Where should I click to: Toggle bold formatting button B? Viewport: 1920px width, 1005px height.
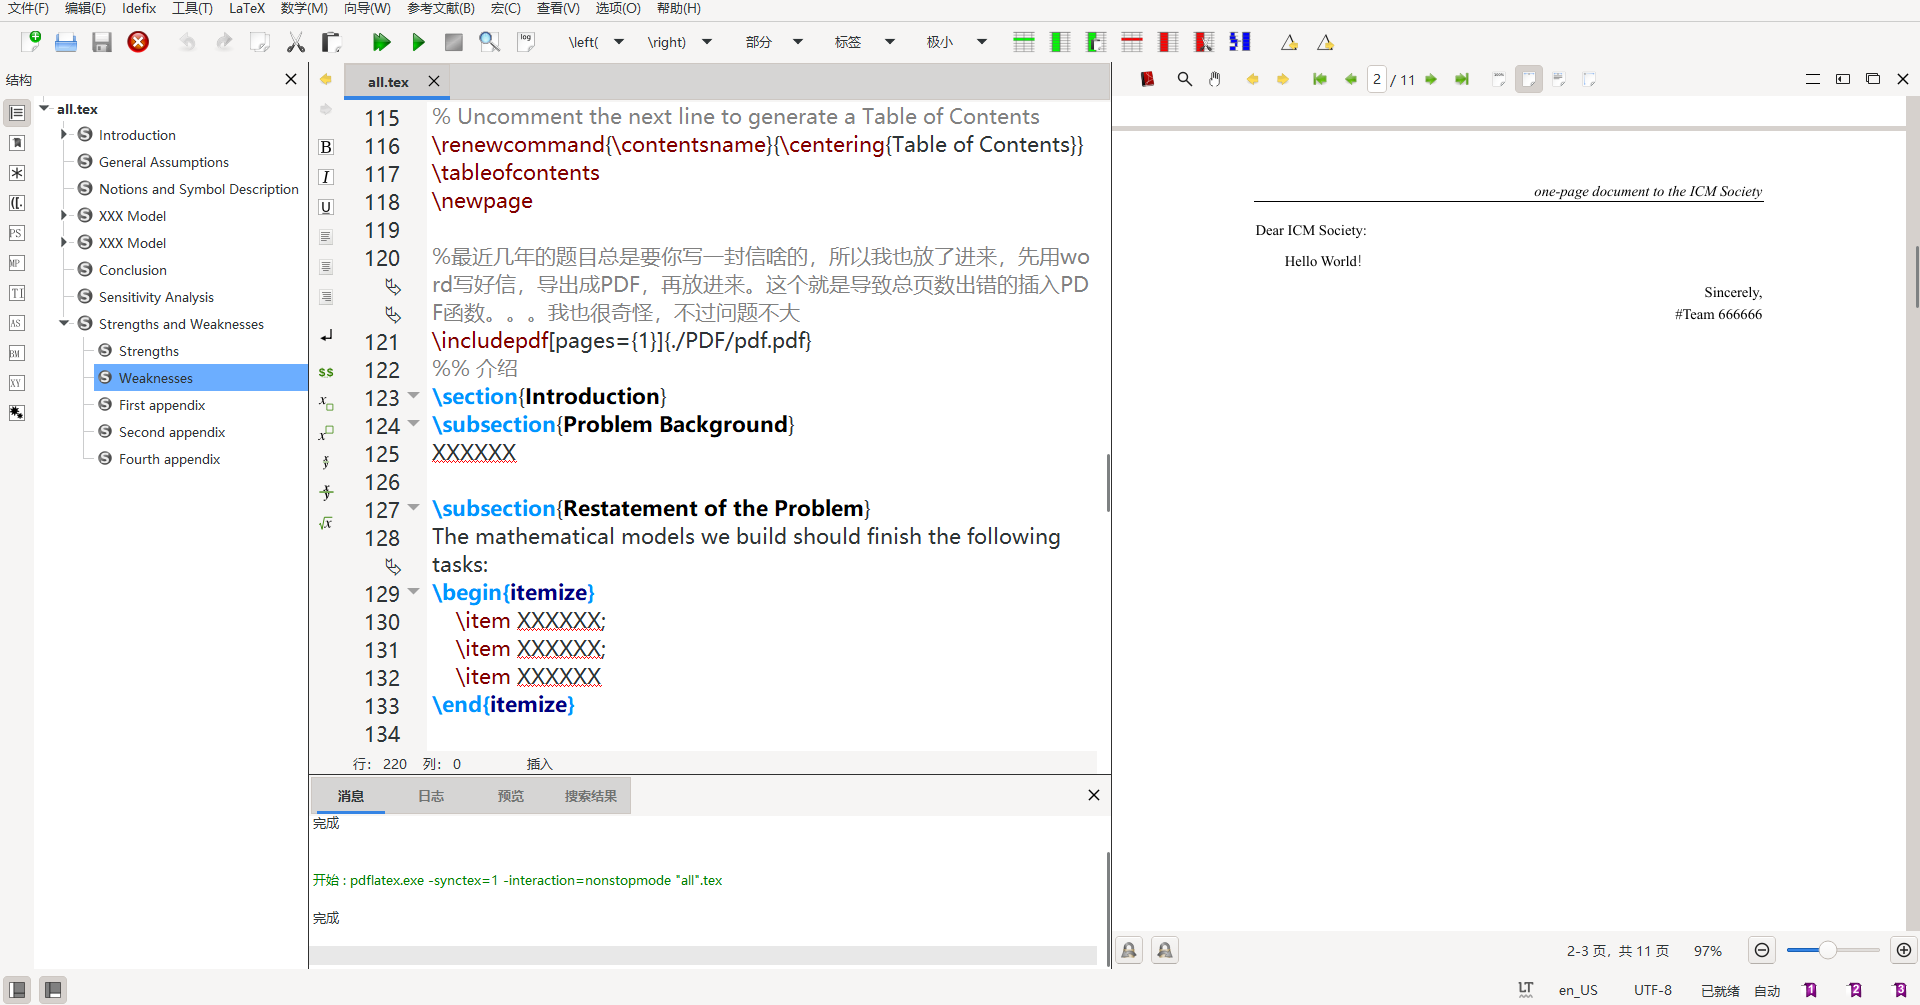(x=326, y=147)
